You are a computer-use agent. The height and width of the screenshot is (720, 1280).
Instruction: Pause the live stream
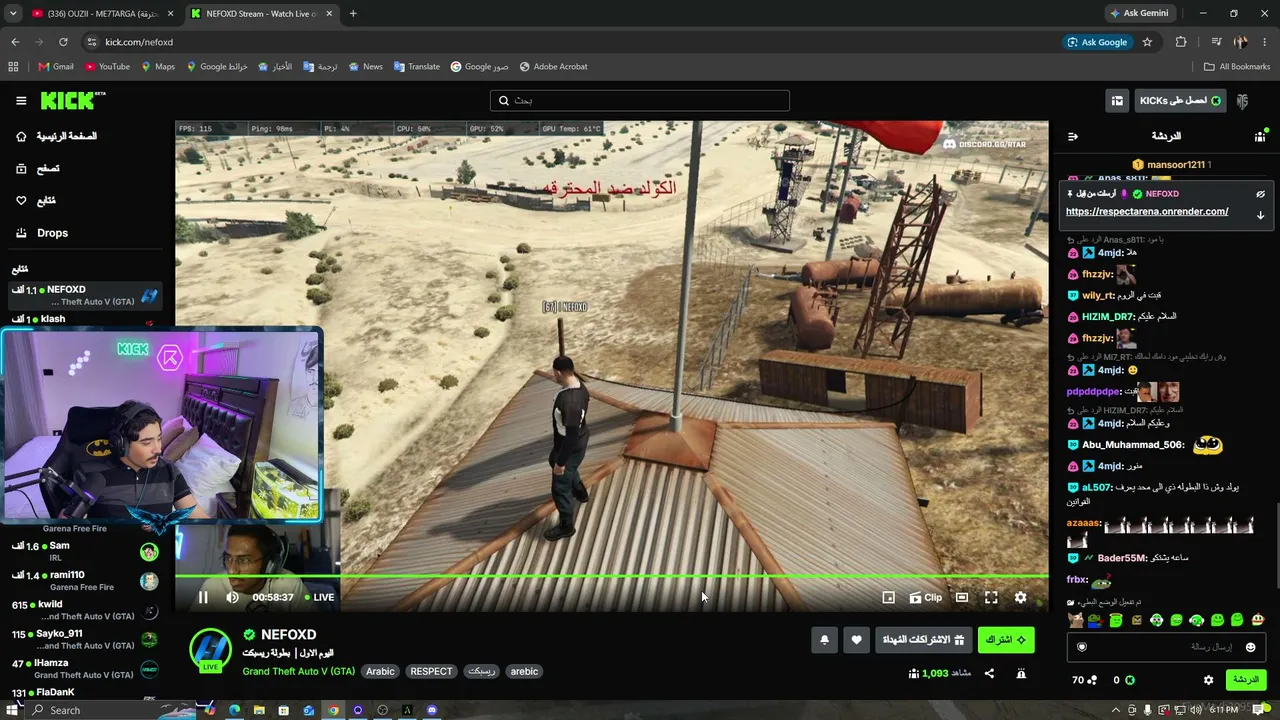(x=203, y=597)
